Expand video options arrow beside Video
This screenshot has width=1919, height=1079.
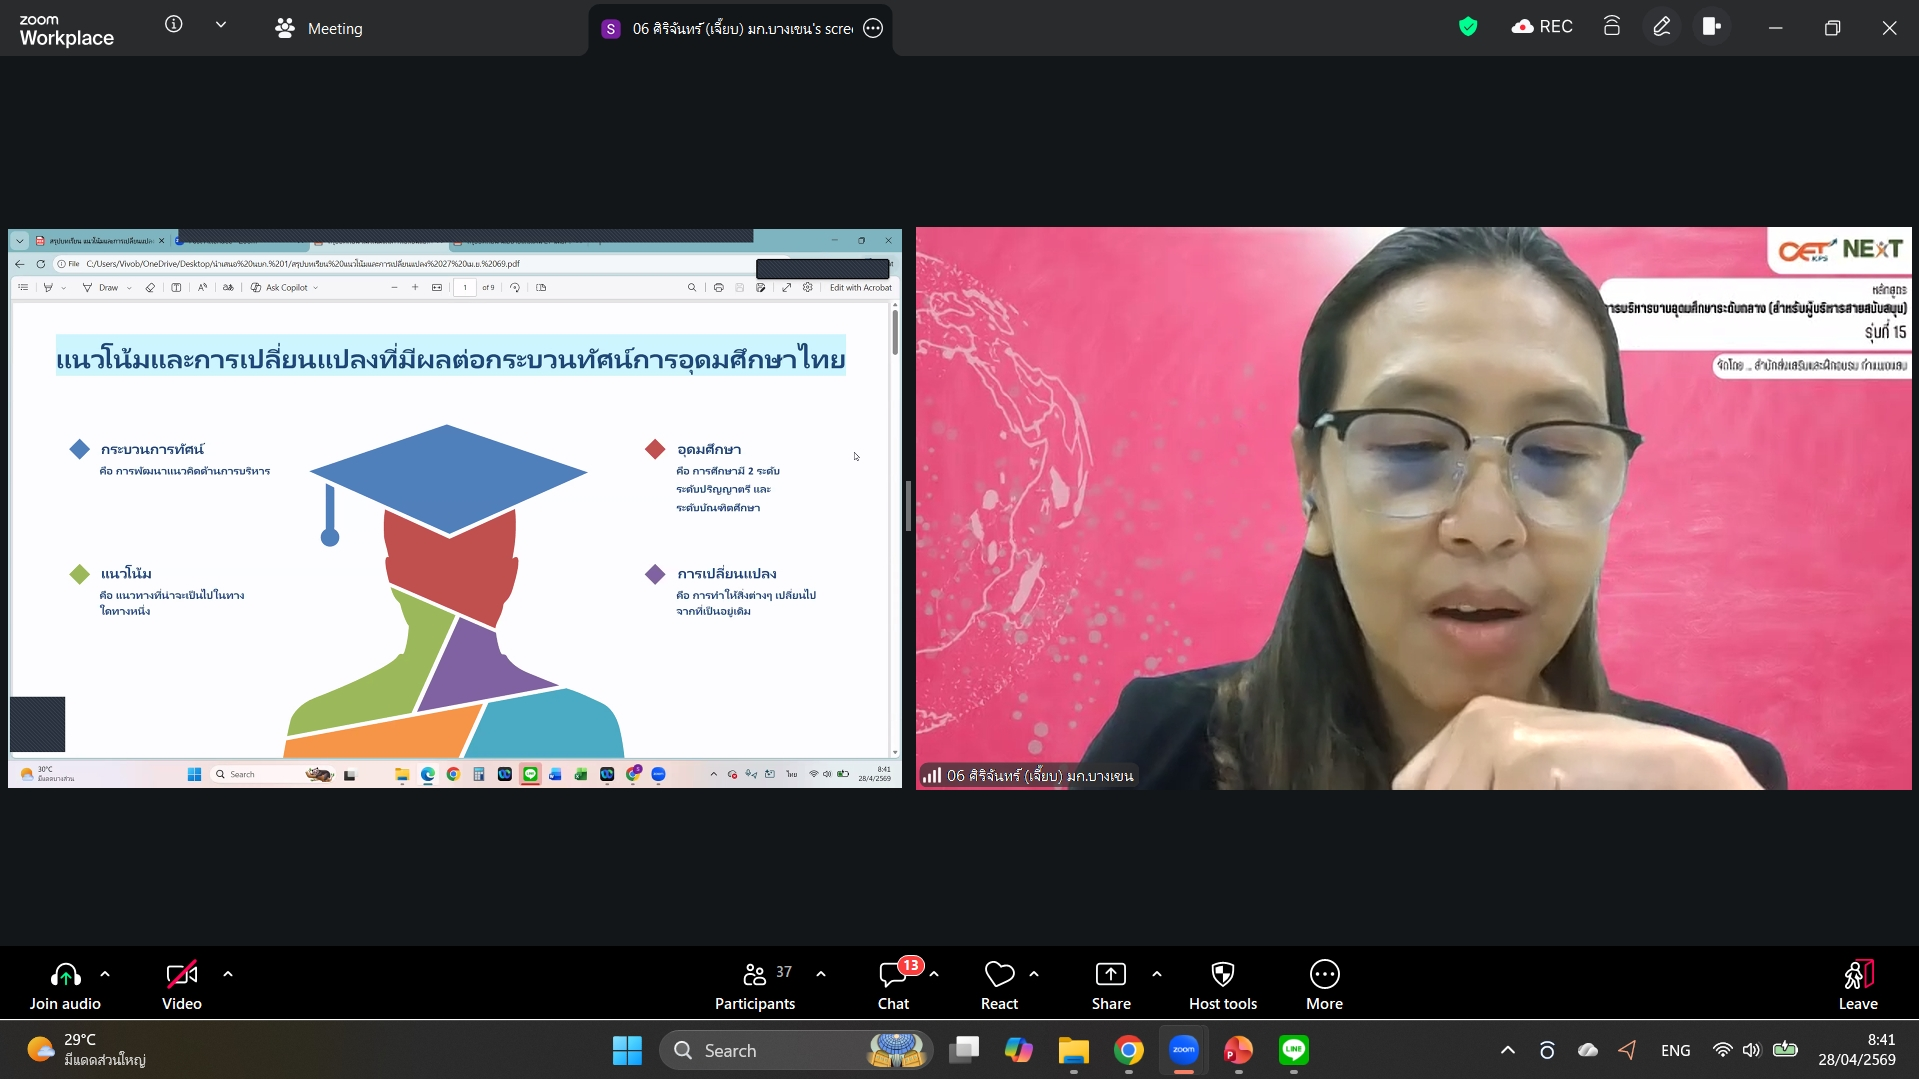click(228, 974)
